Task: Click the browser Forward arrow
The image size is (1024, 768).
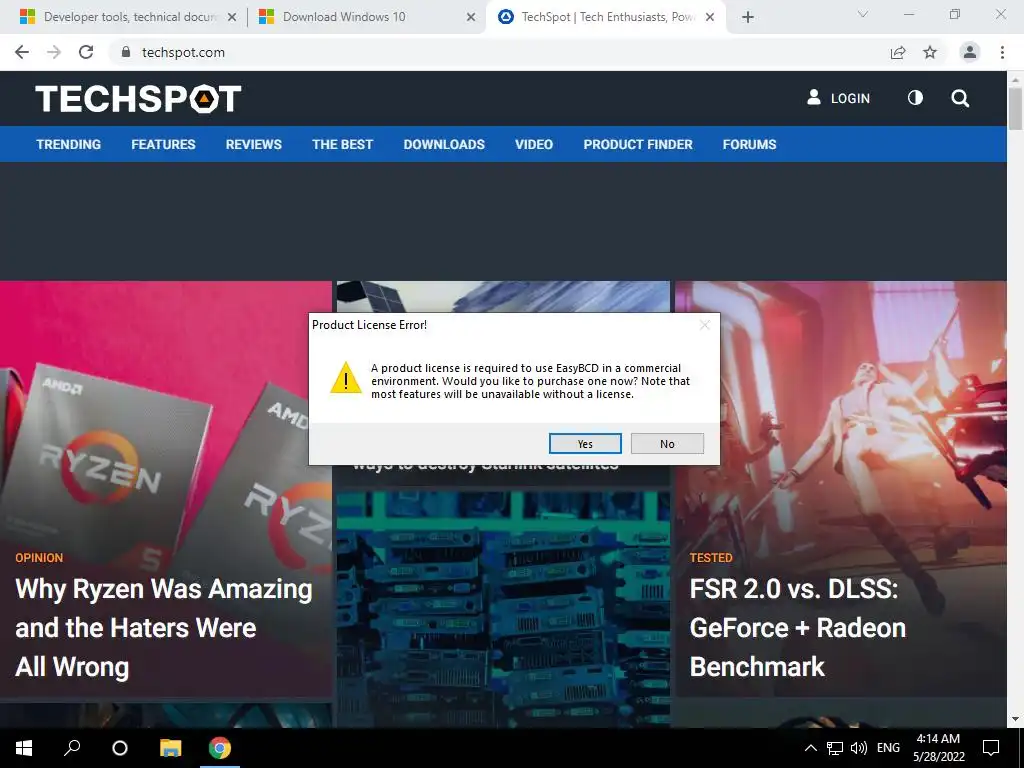Action: click(54, 52)
